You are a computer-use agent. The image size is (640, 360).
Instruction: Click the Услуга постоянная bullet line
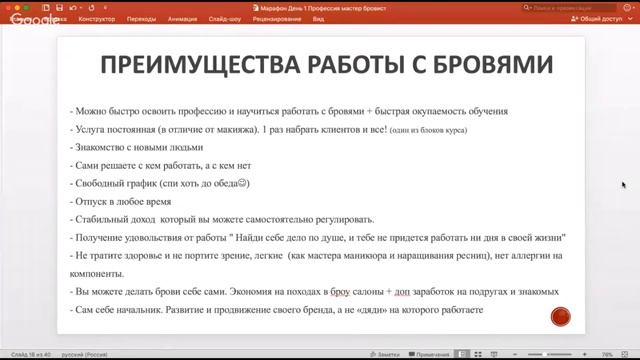pos(268,129)
